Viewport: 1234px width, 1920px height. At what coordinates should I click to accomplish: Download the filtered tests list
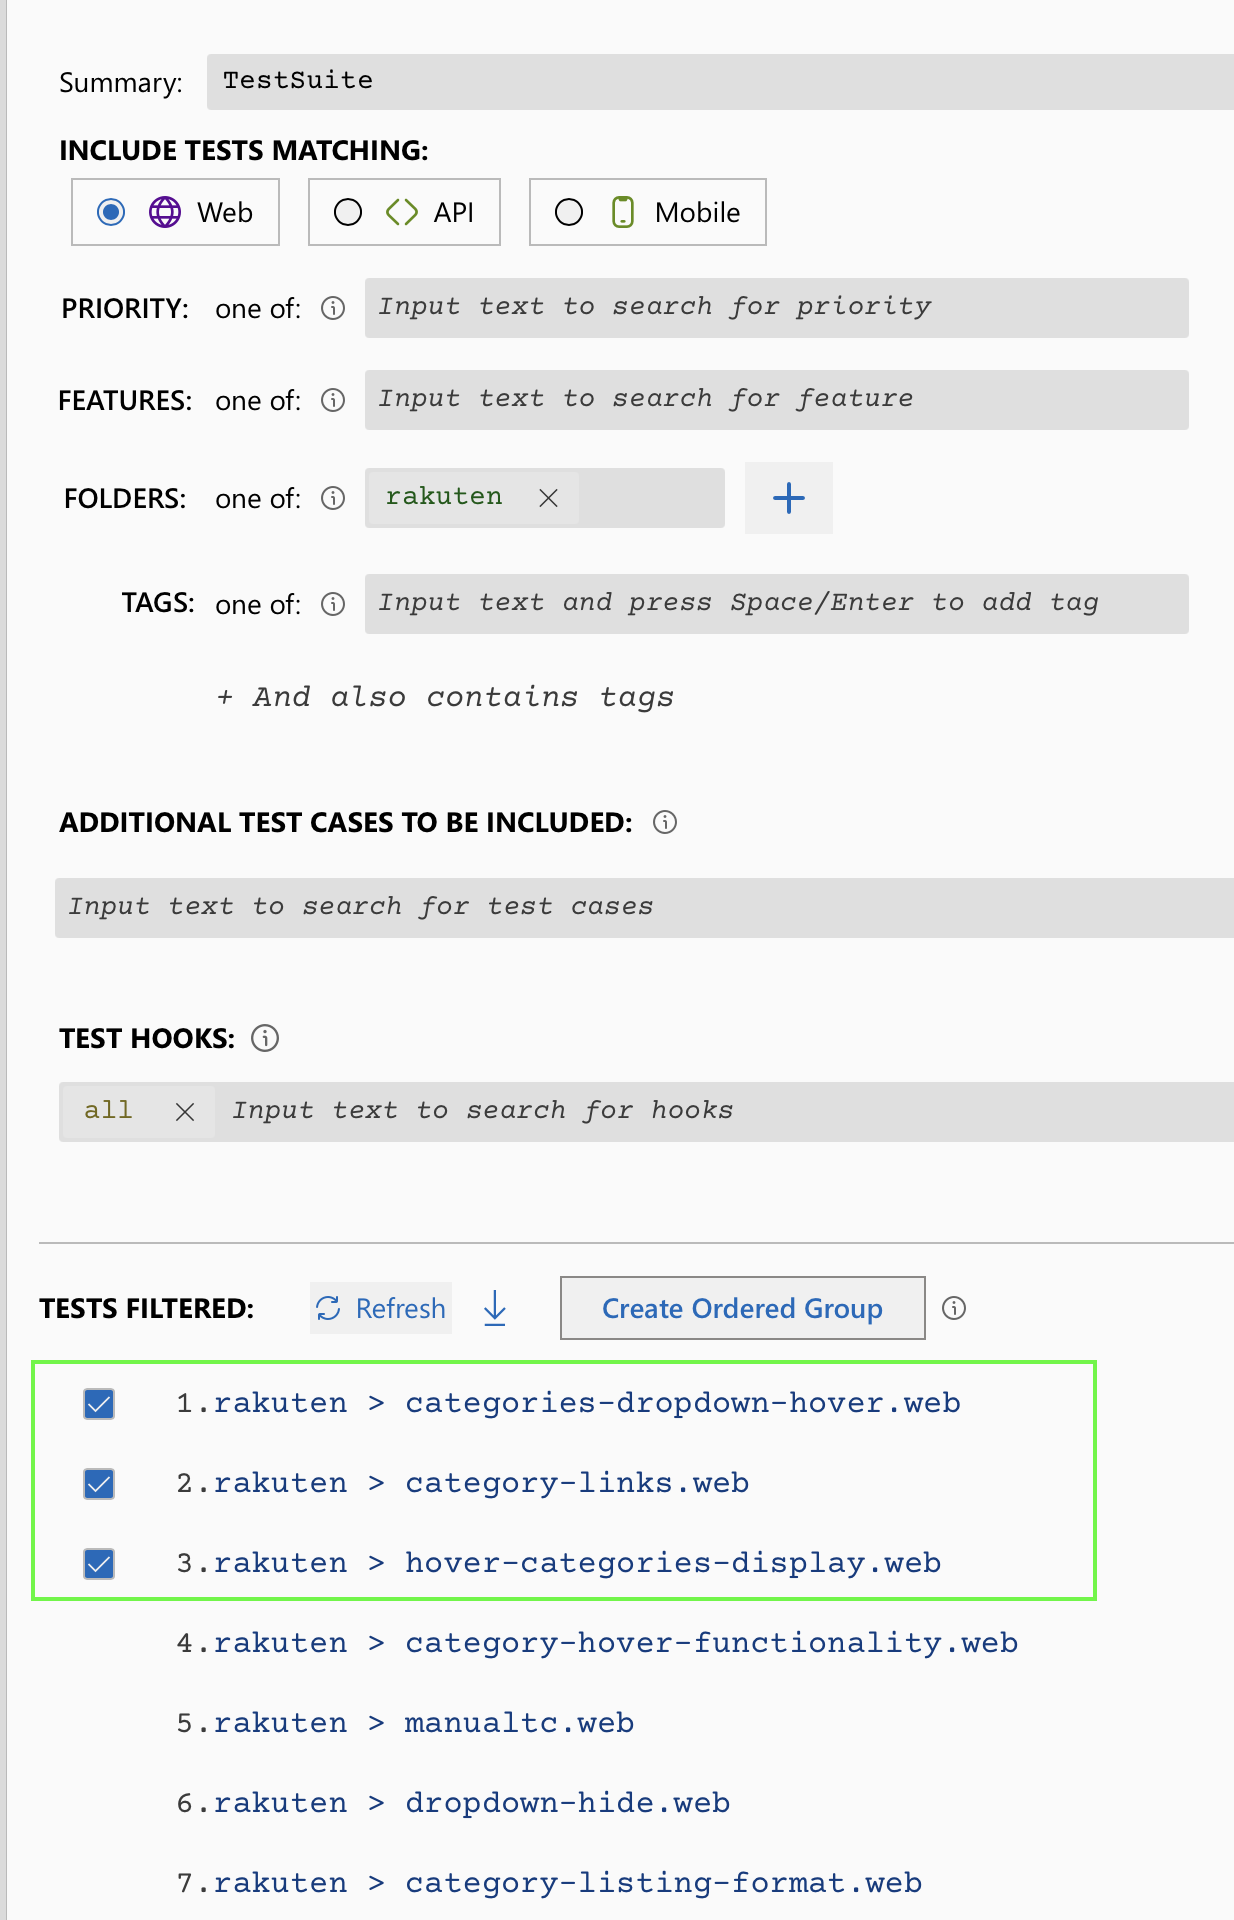495,1308
